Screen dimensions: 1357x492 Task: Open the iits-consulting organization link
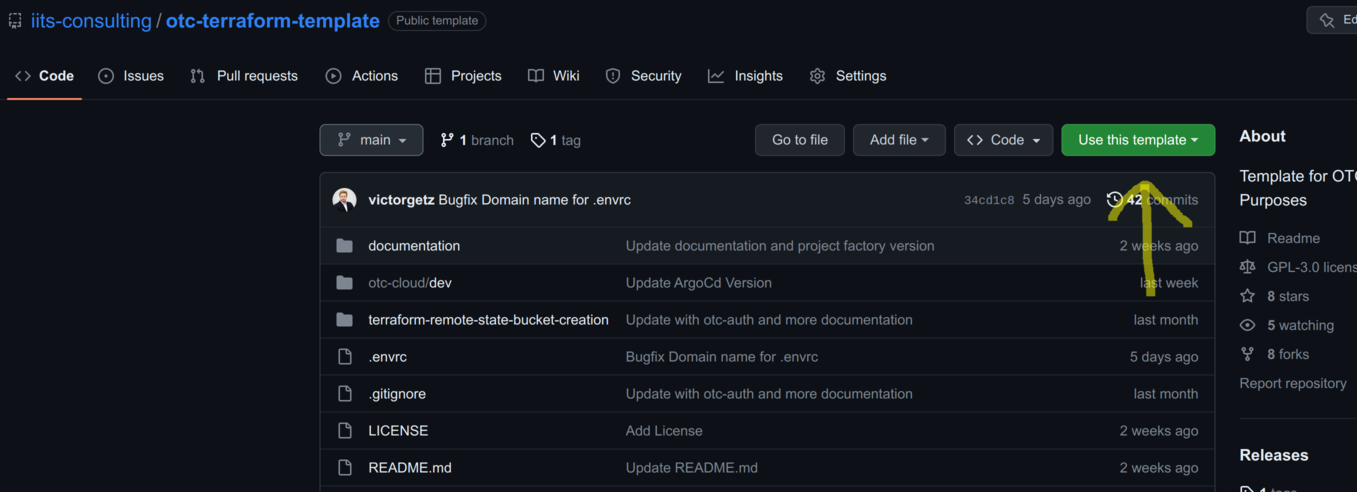(x=91, y=21)
